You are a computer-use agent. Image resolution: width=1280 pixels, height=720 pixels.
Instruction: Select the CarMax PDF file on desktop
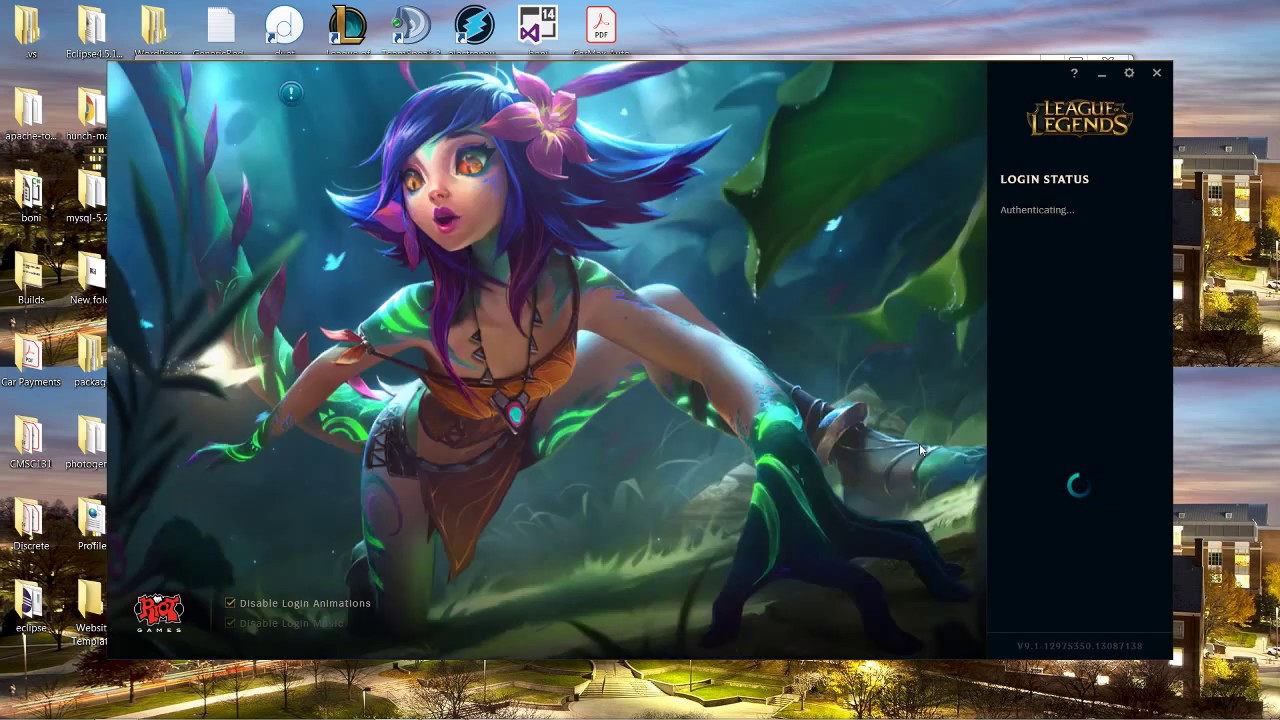click(x=601, y=30)
